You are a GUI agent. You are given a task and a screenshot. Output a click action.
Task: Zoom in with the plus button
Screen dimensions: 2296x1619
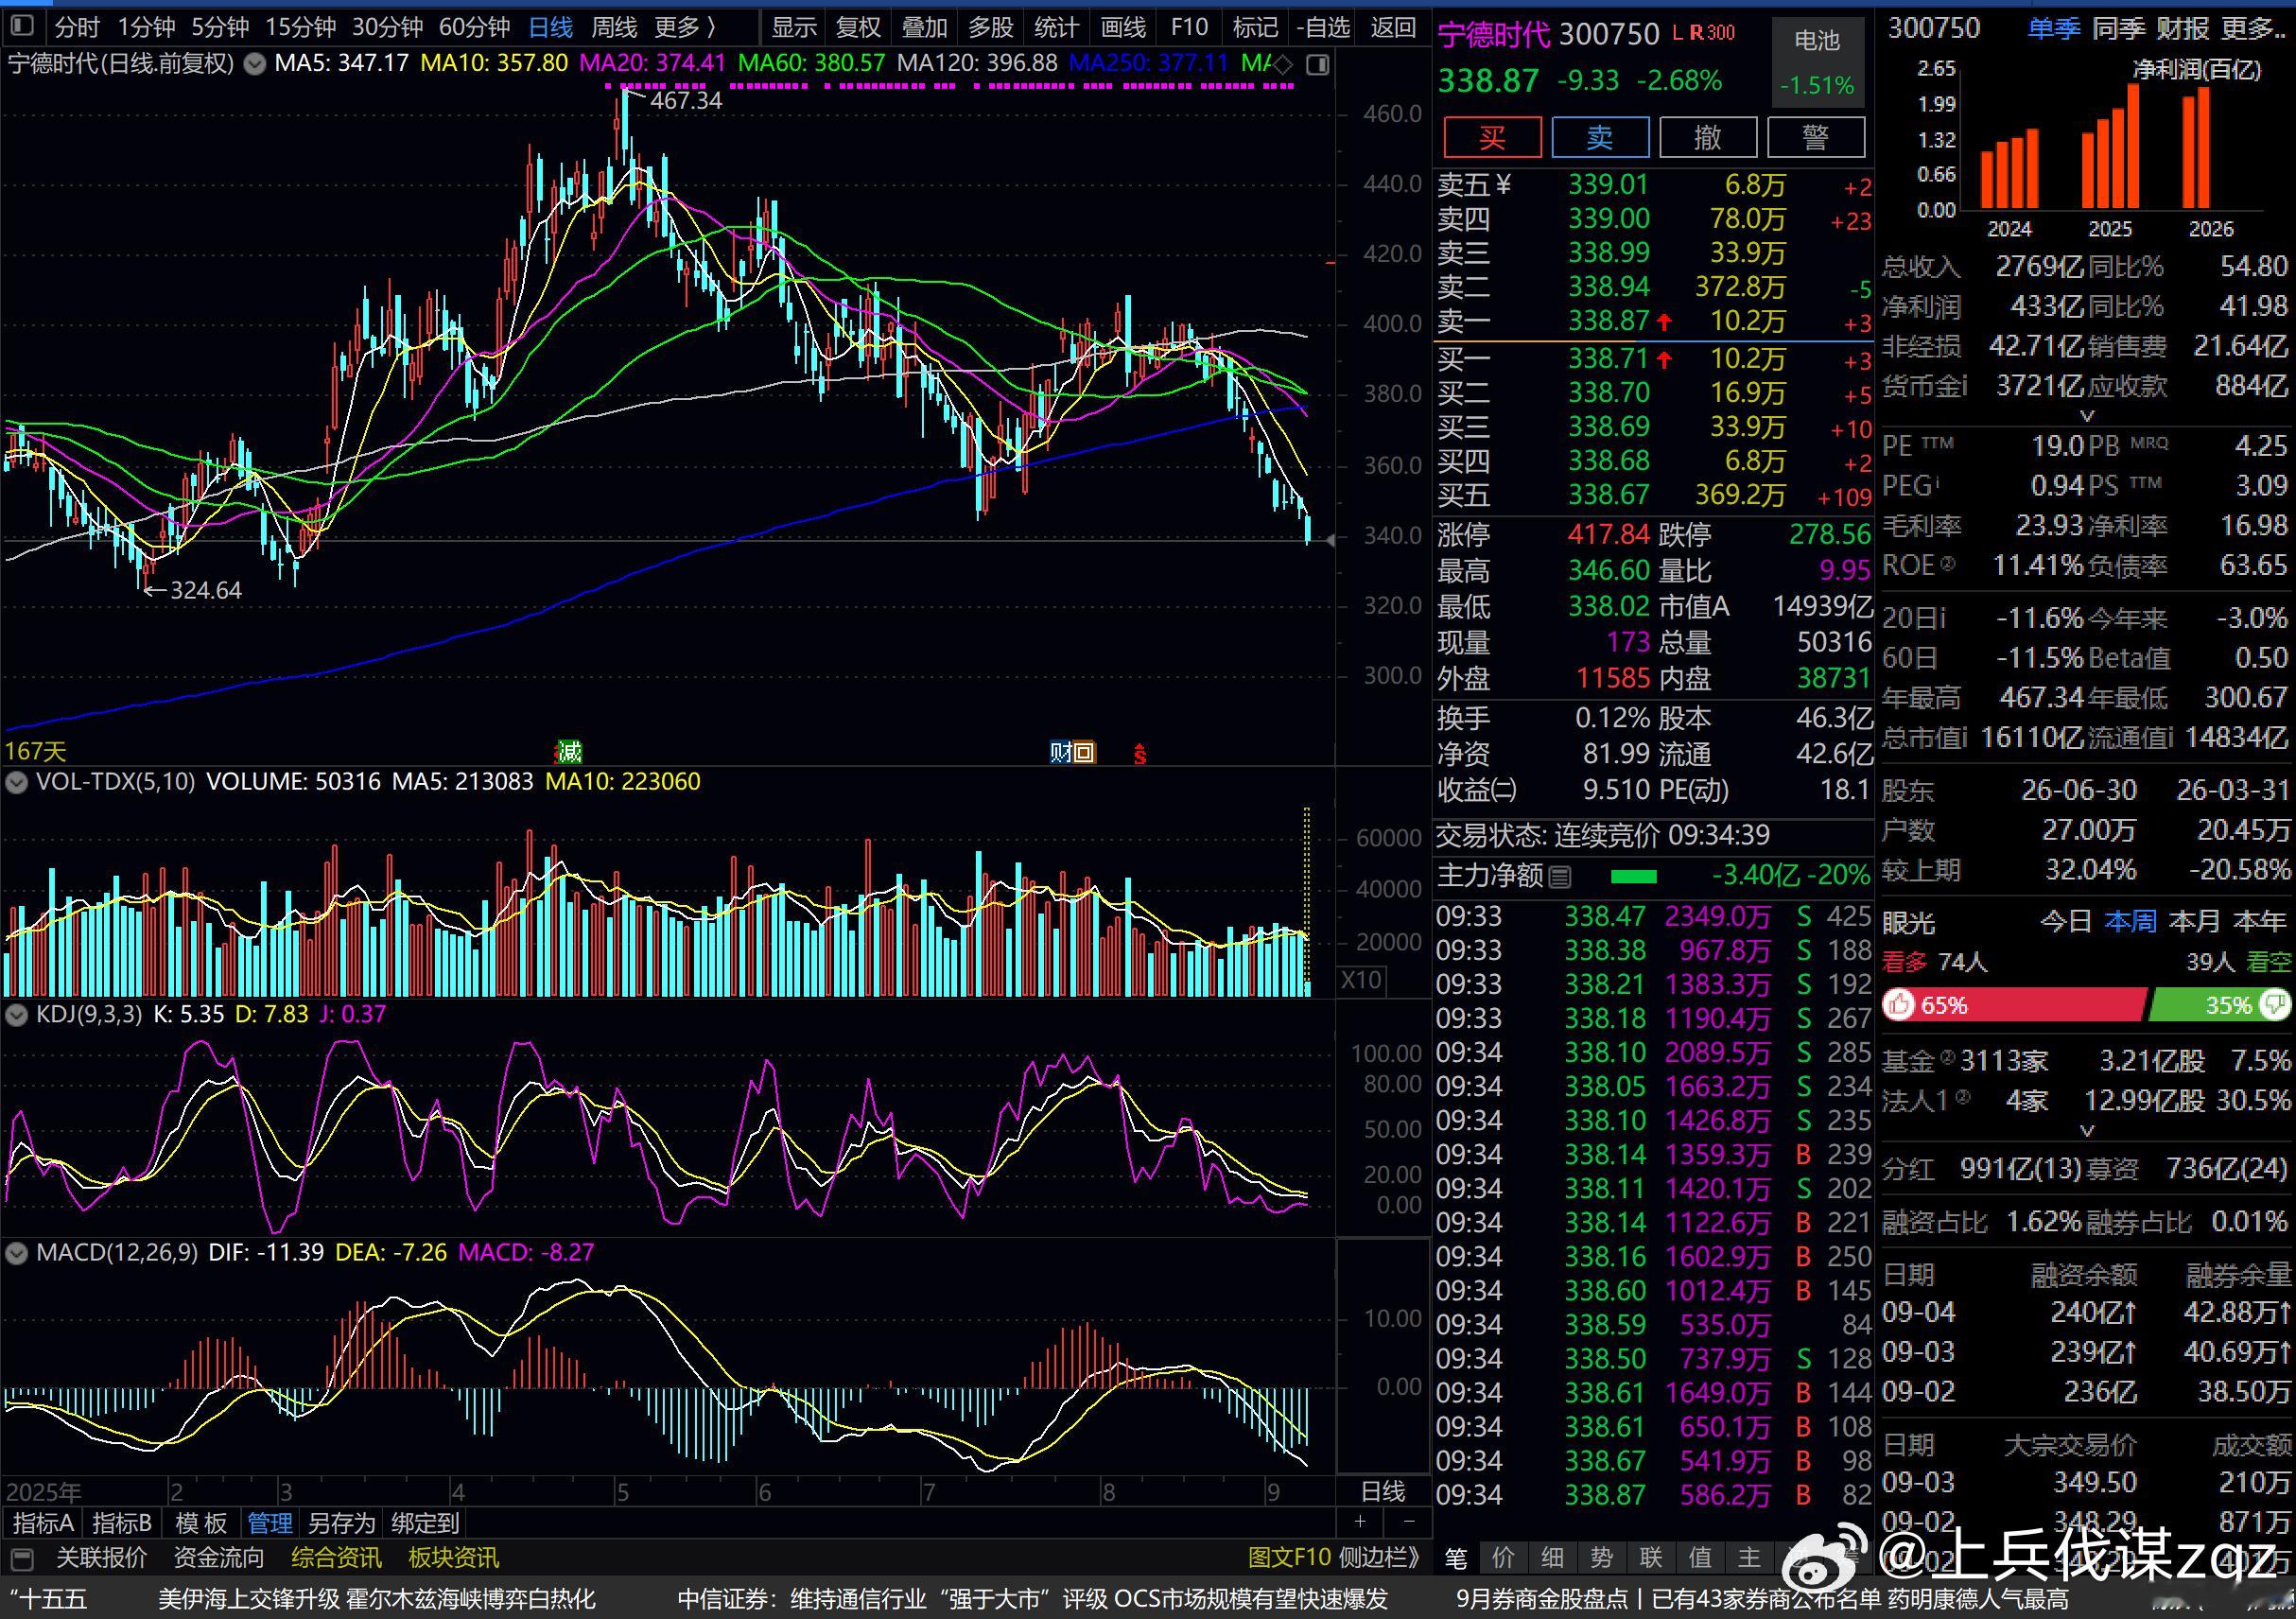[x=1360, y=1522]
